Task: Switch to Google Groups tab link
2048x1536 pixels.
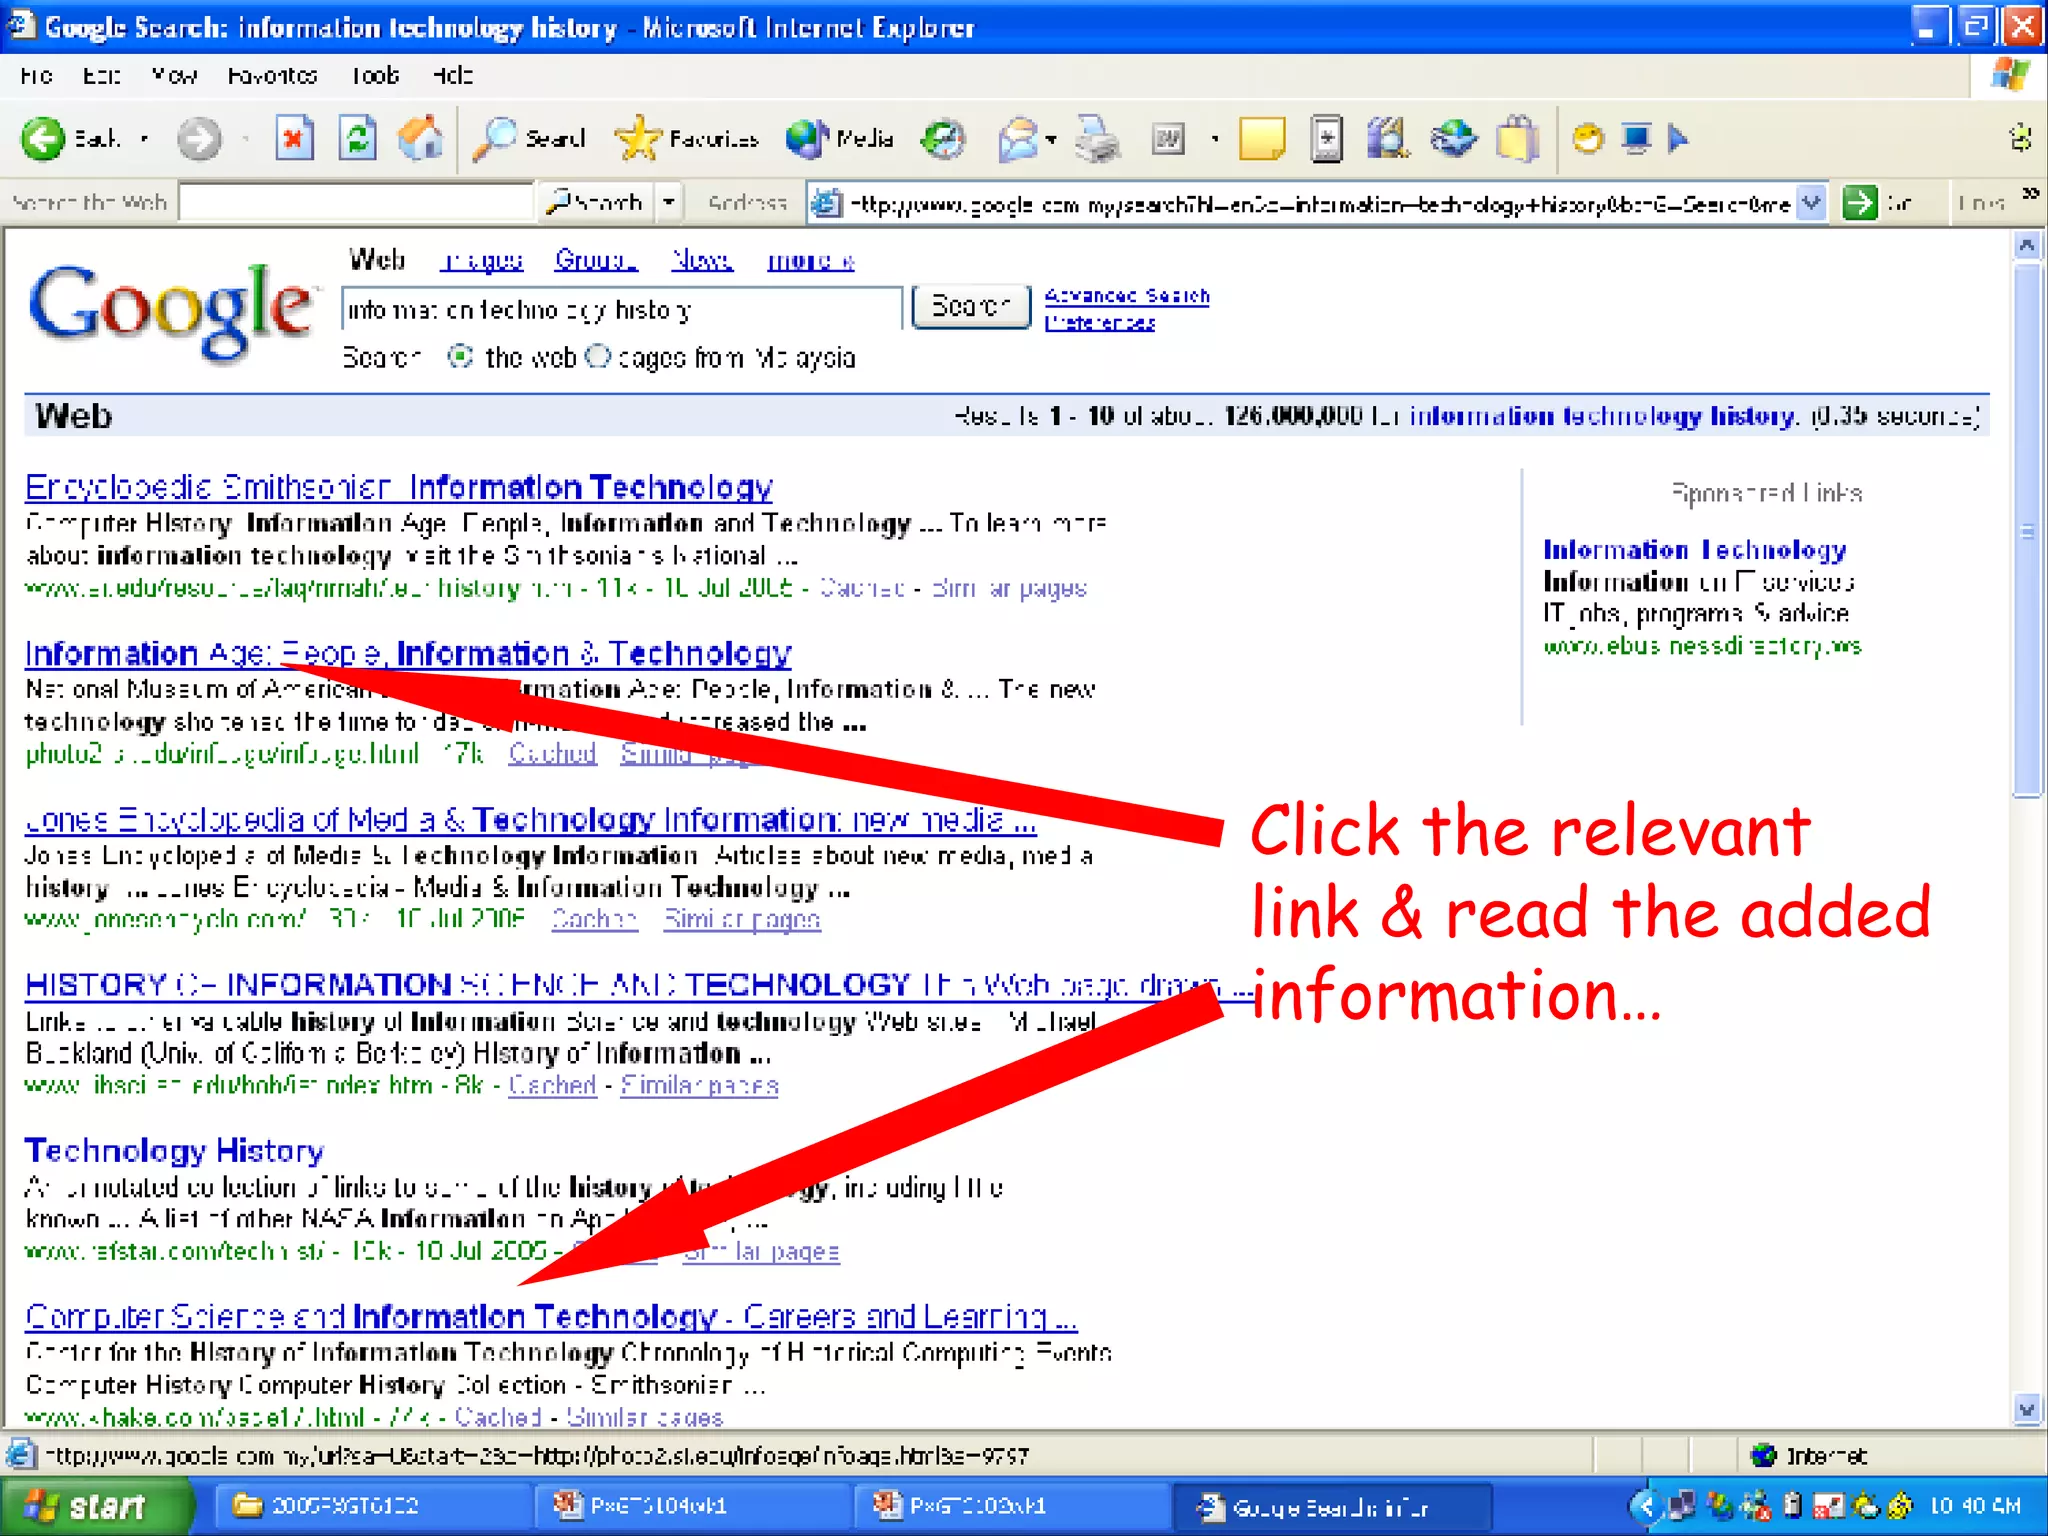Action: (595, 260)
